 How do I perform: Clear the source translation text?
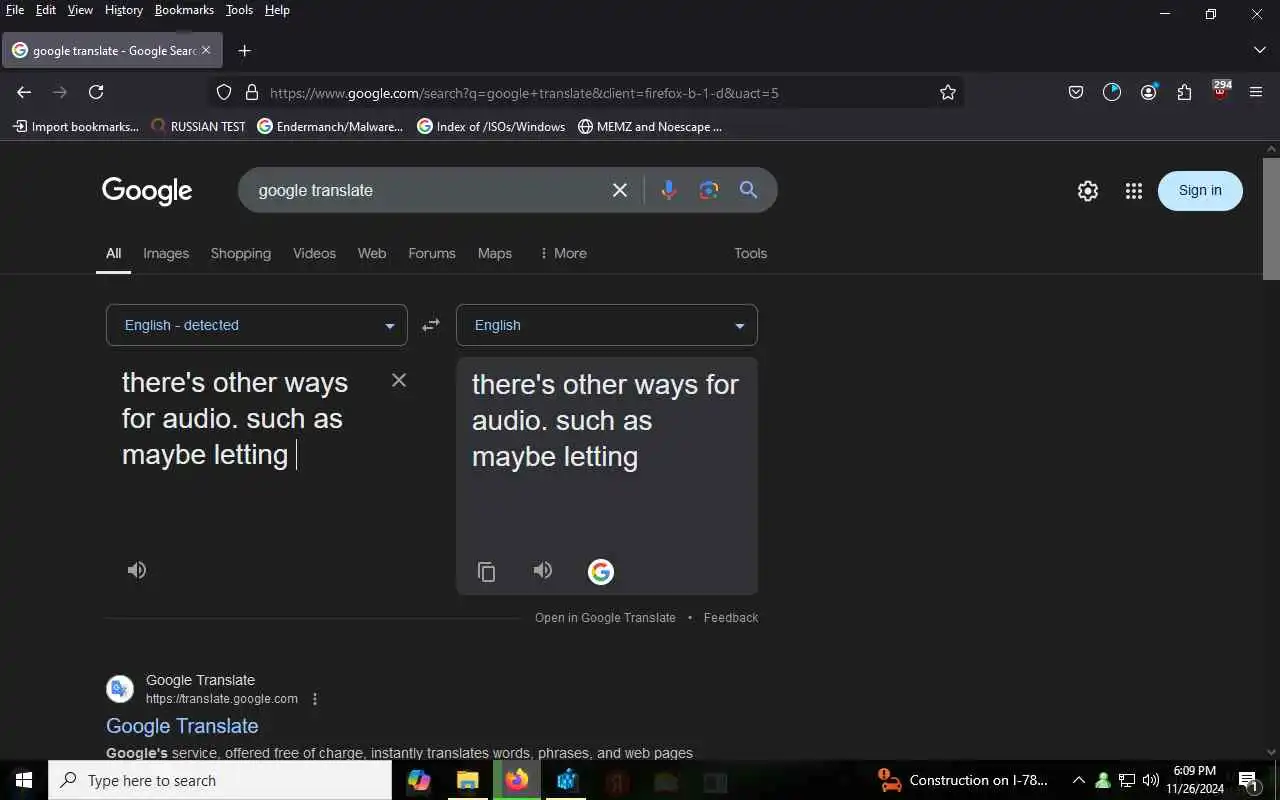(399, 380)
